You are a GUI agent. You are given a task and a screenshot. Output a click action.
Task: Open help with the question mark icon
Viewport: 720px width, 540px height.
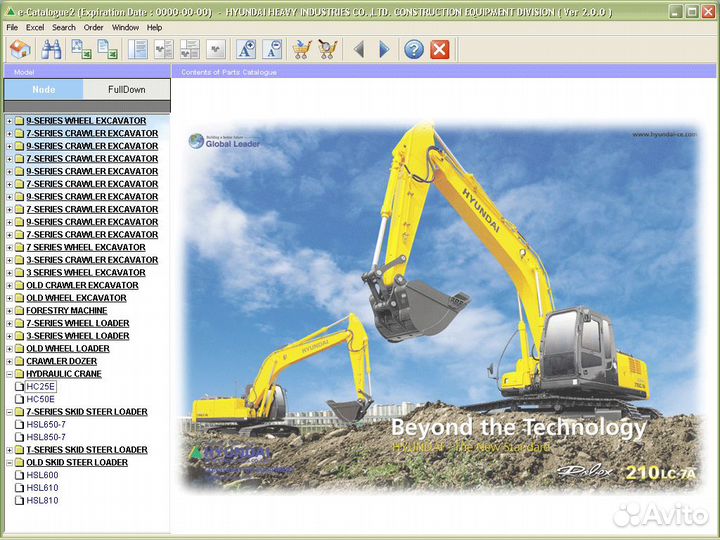pyautogui.click(x=414, y=49)
